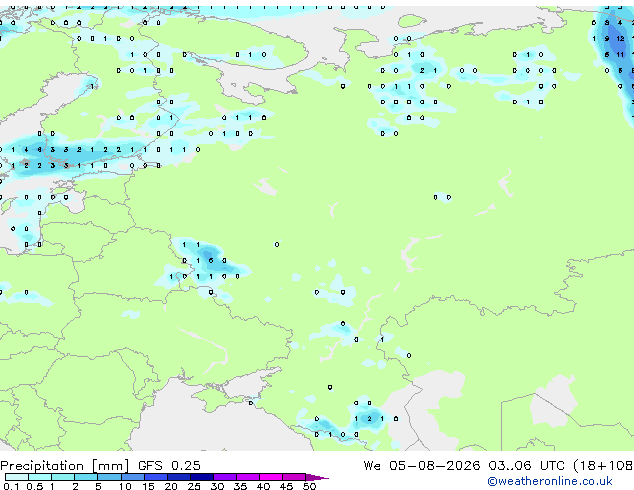Click the '11' precipitation value on the map

click(x=620, y=54)
